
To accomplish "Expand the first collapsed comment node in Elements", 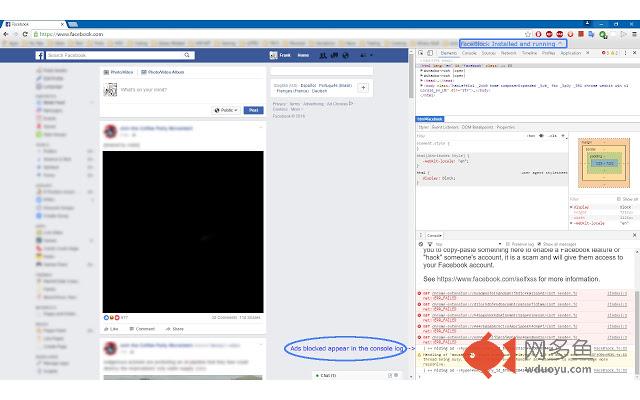I will tap(422, 70).
